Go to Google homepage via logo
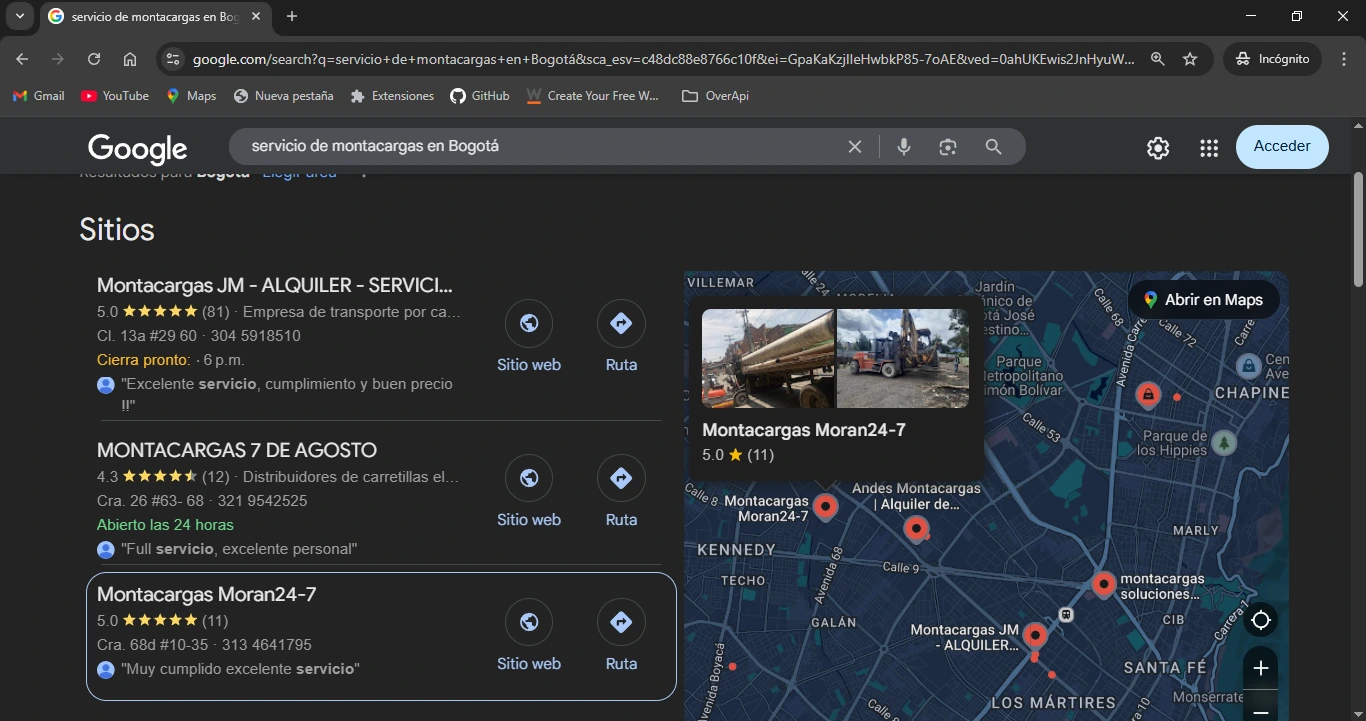 (138, 148)
